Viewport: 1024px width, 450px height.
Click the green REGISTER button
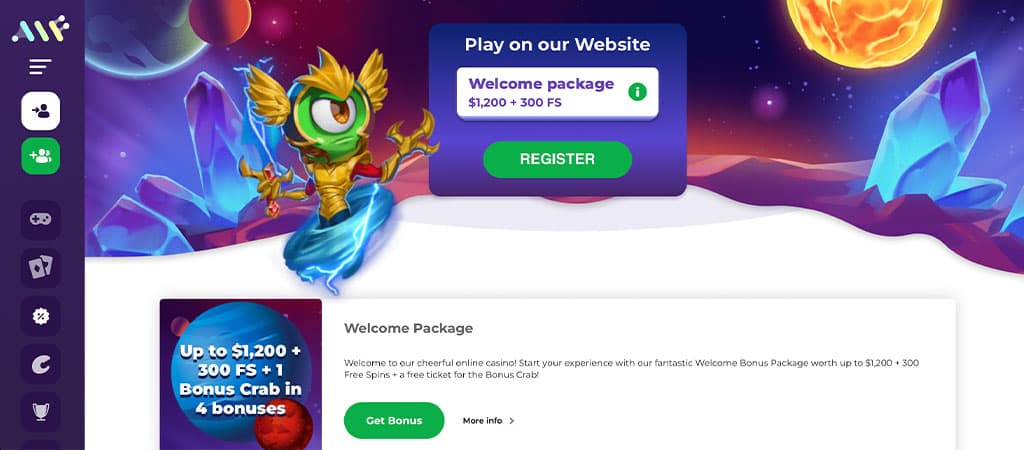pyautogui.click(x=557, y=159)
